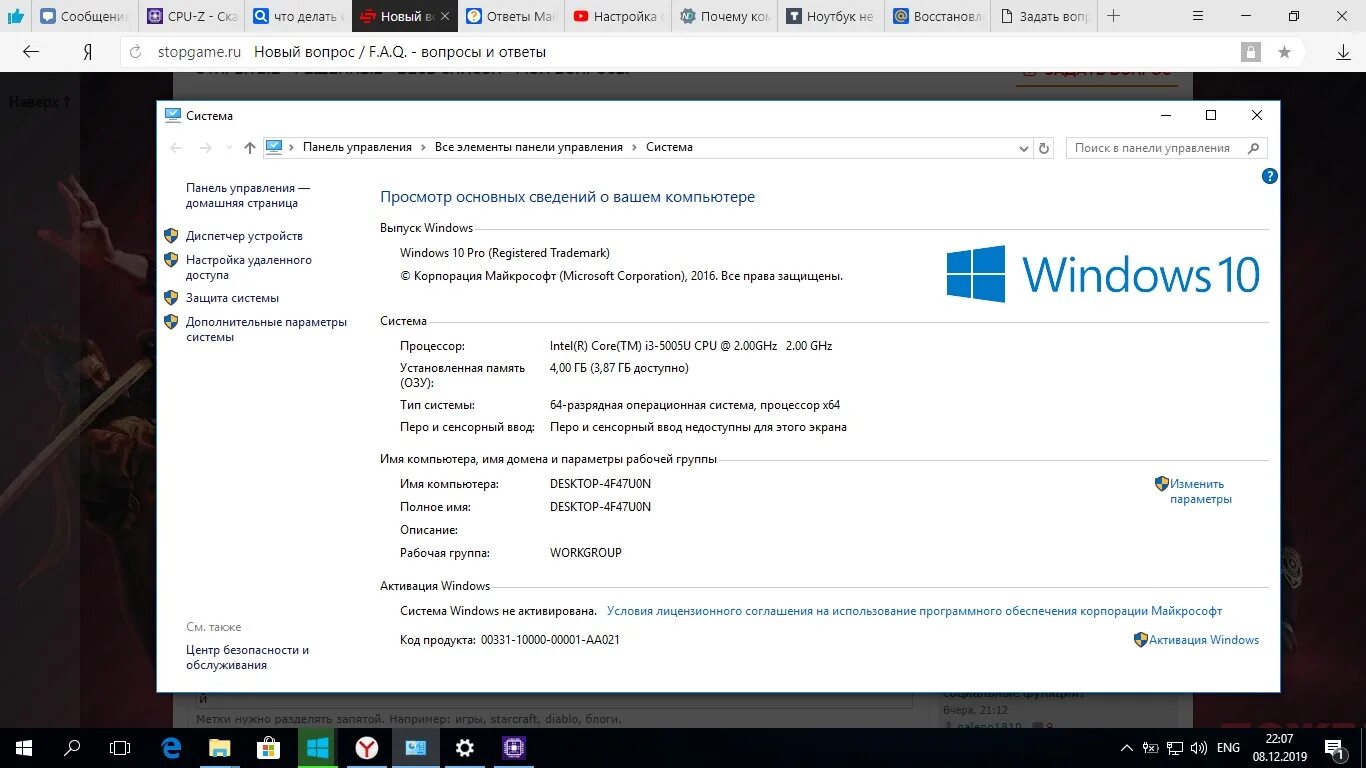Image resolution: width=1366 pixels, height=768 pixels.
Task: Click the refresh button beside address bar
Action: 1044,148
